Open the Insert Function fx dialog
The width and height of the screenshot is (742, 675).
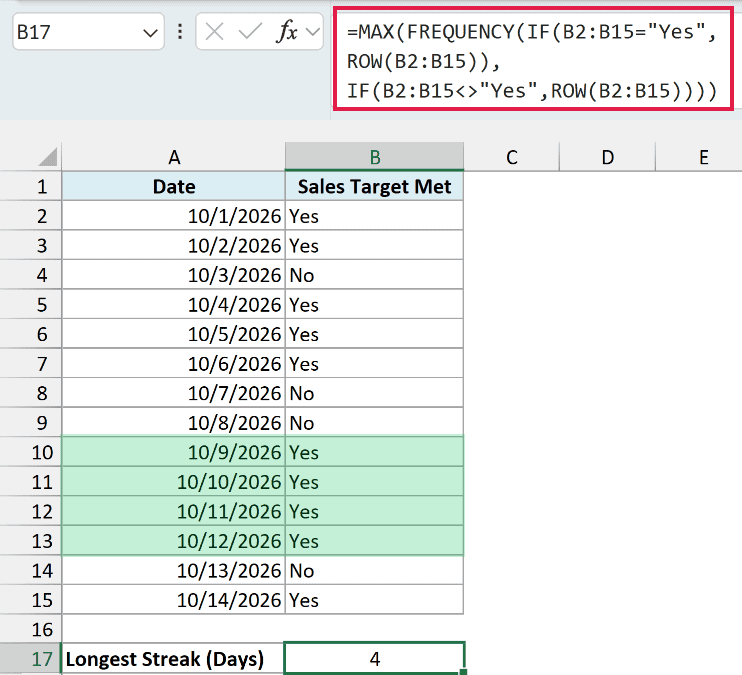pos(287,32)
